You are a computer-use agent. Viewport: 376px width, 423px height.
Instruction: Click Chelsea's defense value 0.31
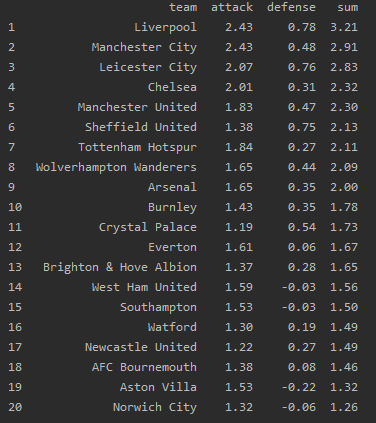coord(302,87)
